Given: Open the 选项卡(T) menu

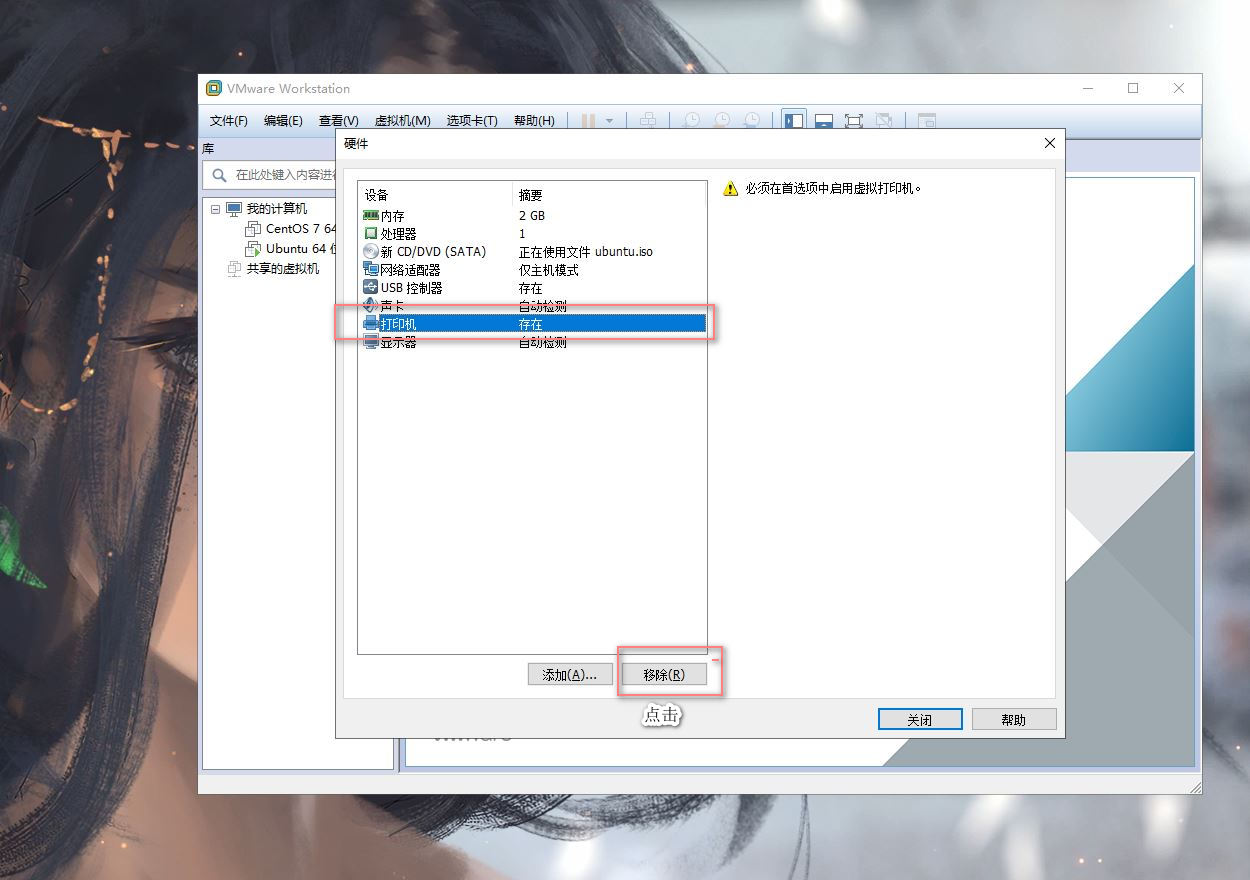Looking at the screenshot, I should tap(472, 121).
